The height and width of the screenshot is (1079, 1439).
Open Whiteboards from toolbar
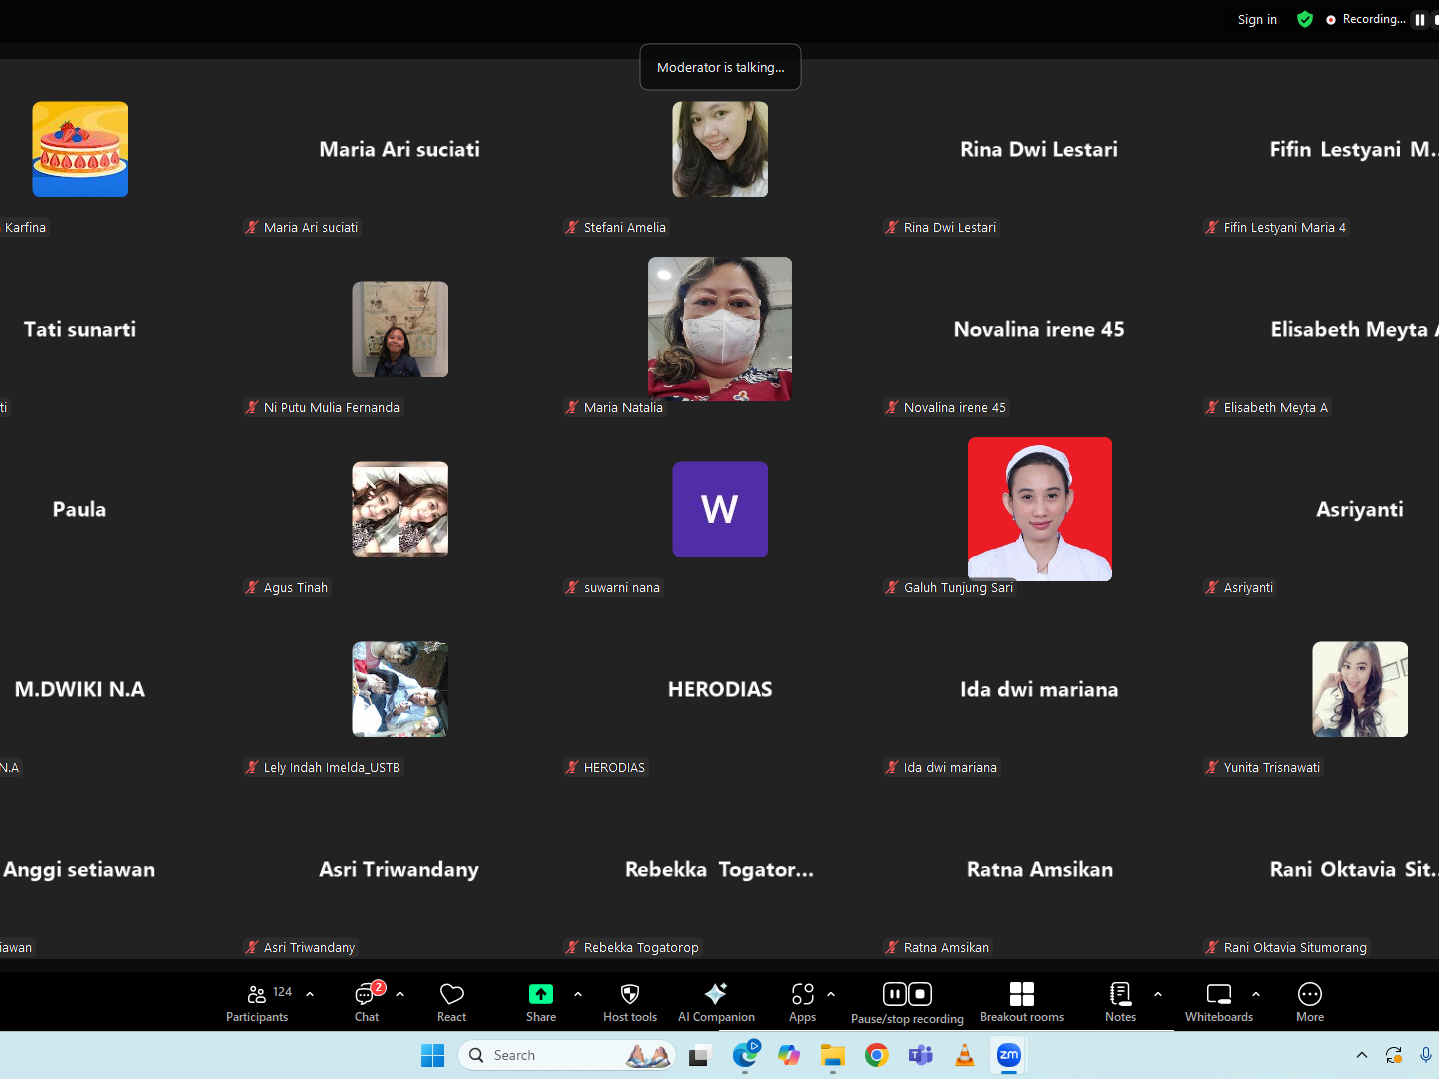(1218, 1002)
